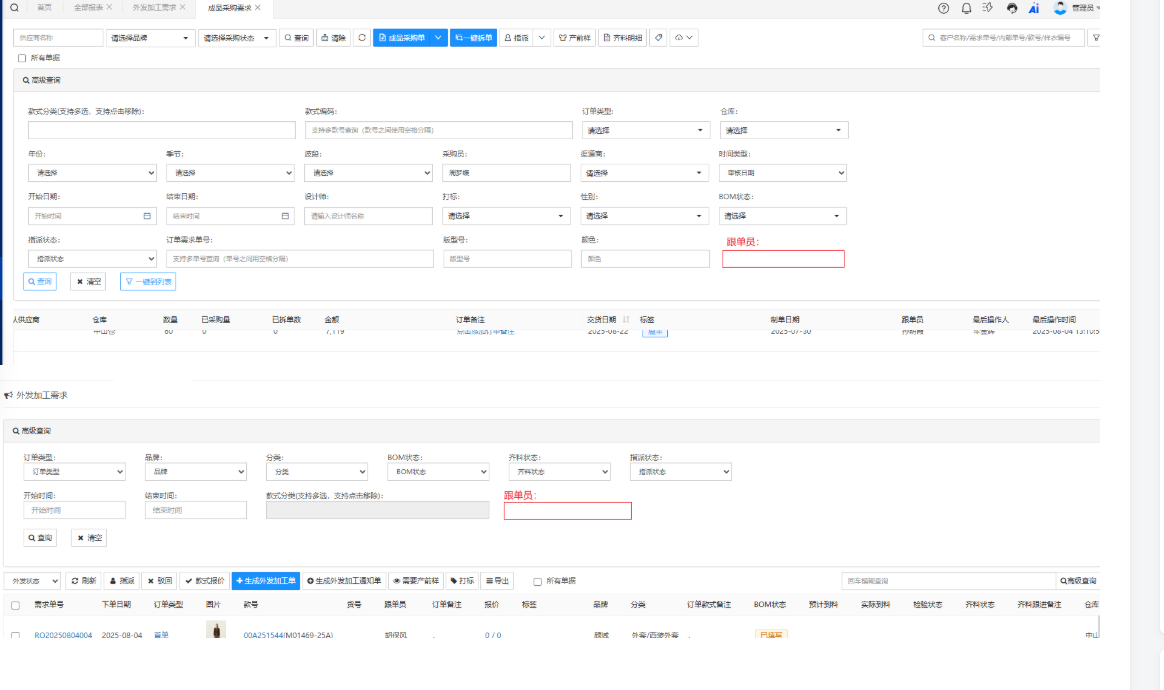This screenshot has width=1164, height=690.
Task: Open the 齐料状态 dropdown
Action: pos(559,472)
